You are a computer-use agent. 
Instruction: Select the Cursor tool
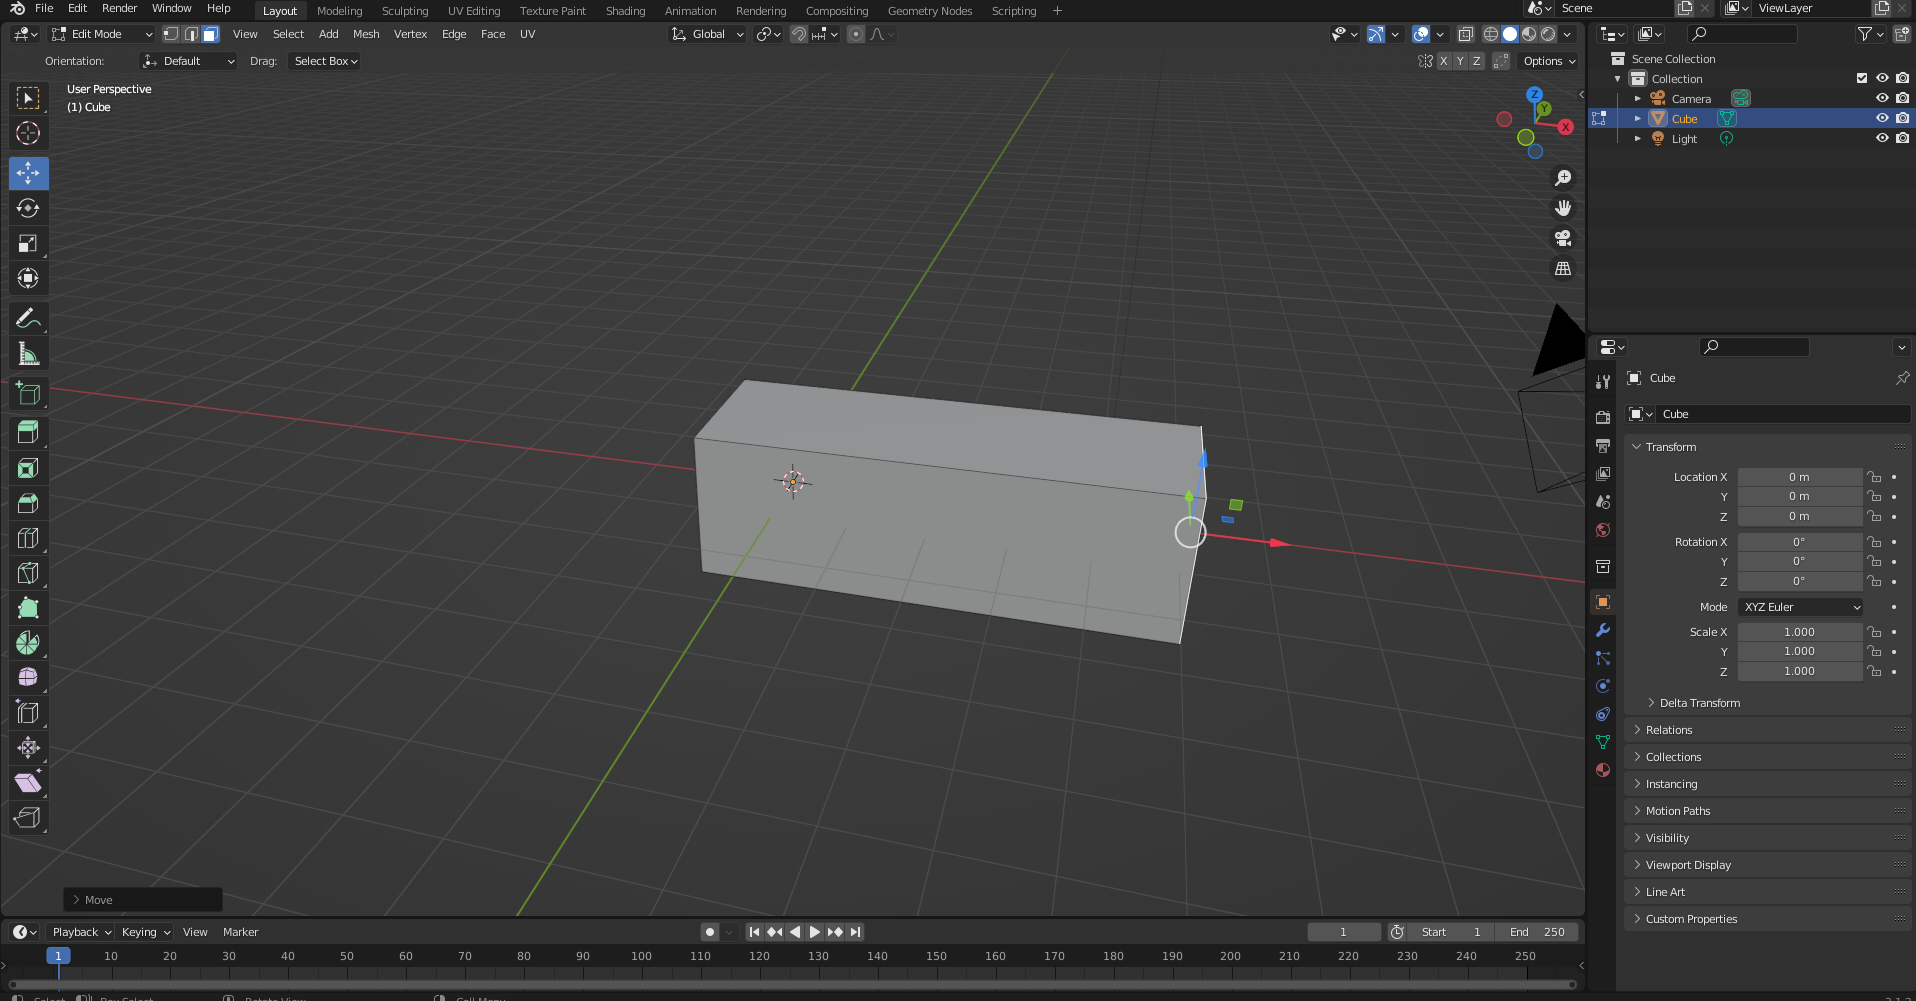(x=28, y=133)
